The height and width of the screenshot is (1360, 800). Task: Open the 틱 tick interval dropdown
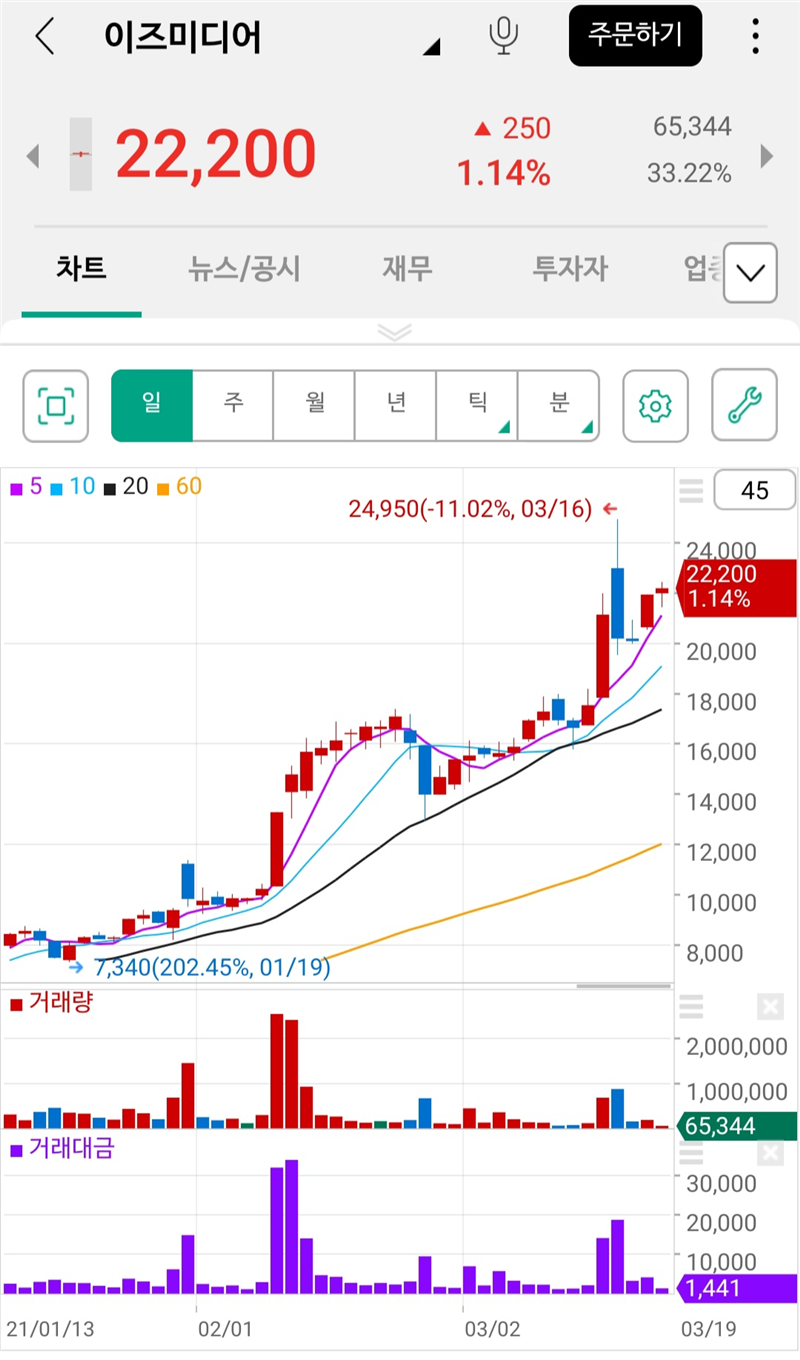pos(477,405)
